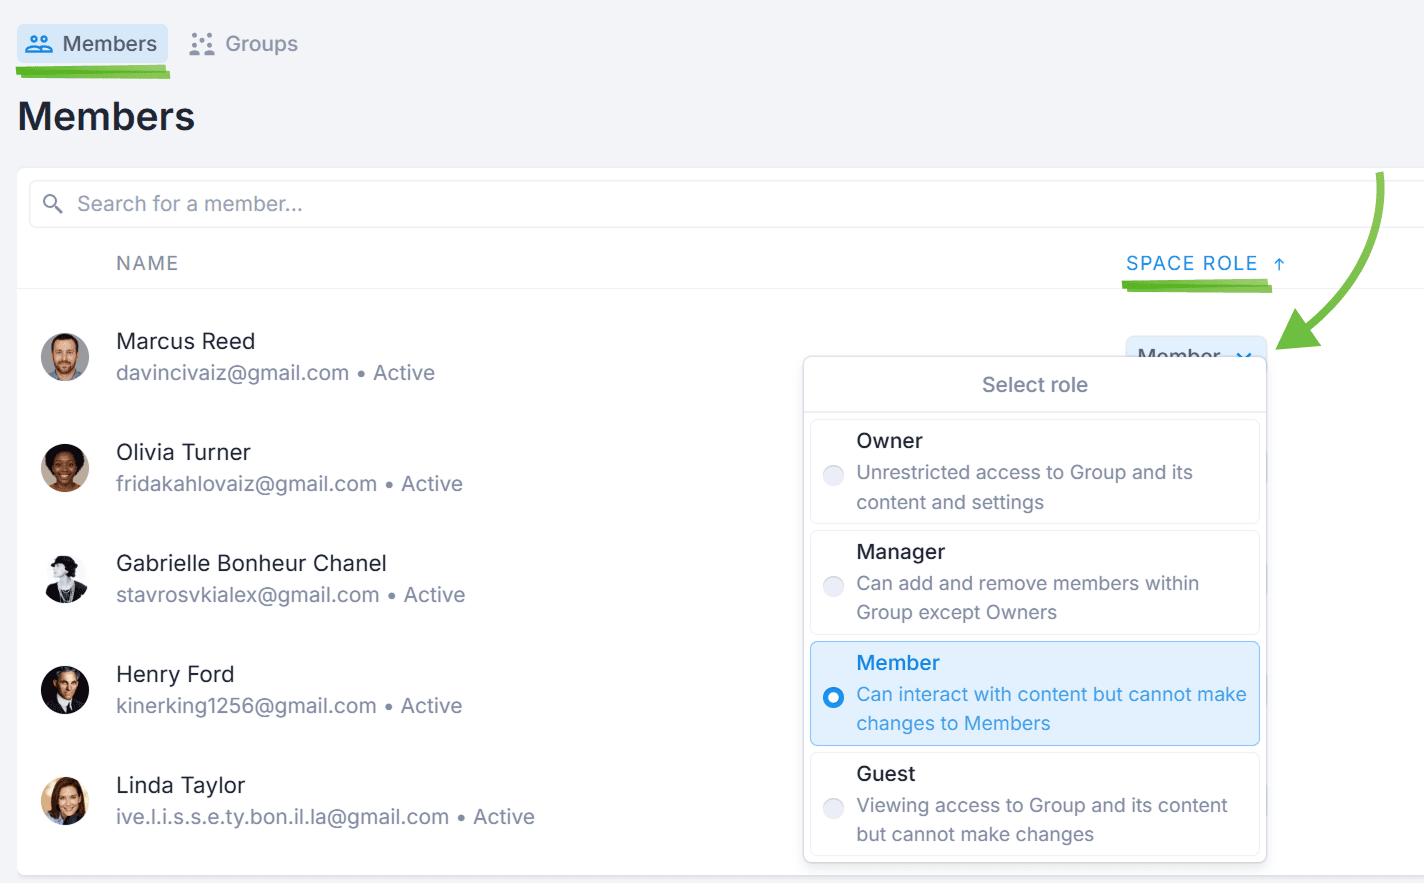This screenshot has height=883, width=1427.
Task: Click the Name column header
Action: (147, 264)
